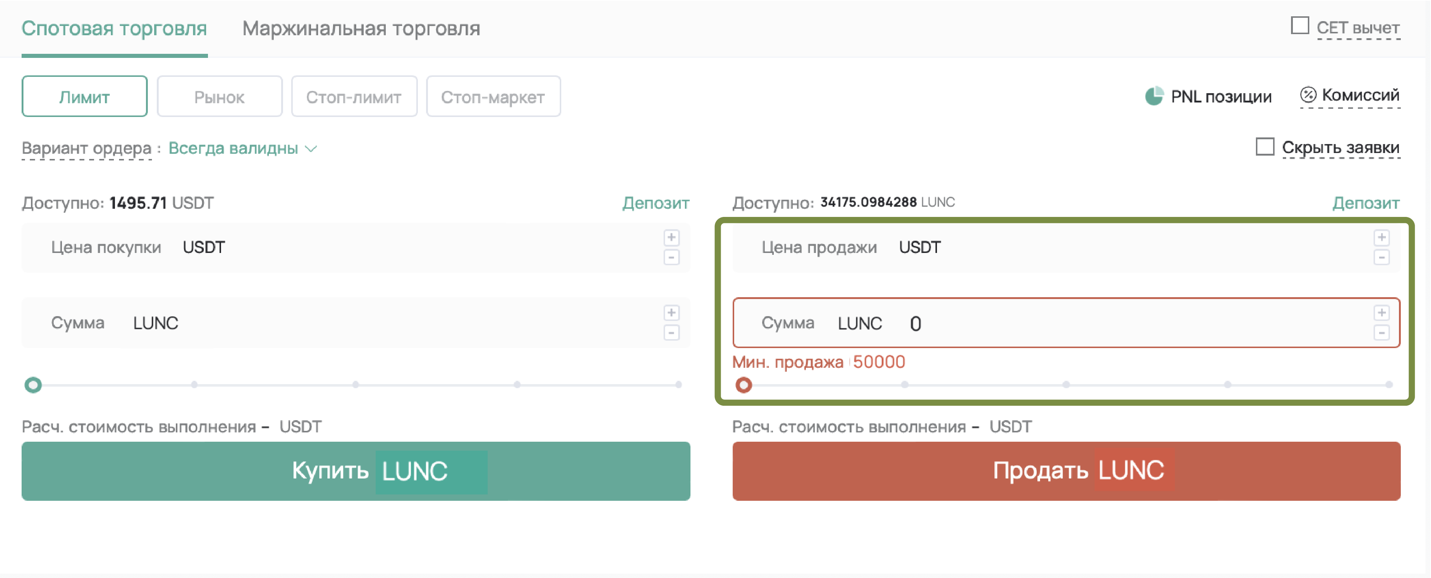
Task: Increase Цена покупки with plus stepper
Action: [672, 237]
